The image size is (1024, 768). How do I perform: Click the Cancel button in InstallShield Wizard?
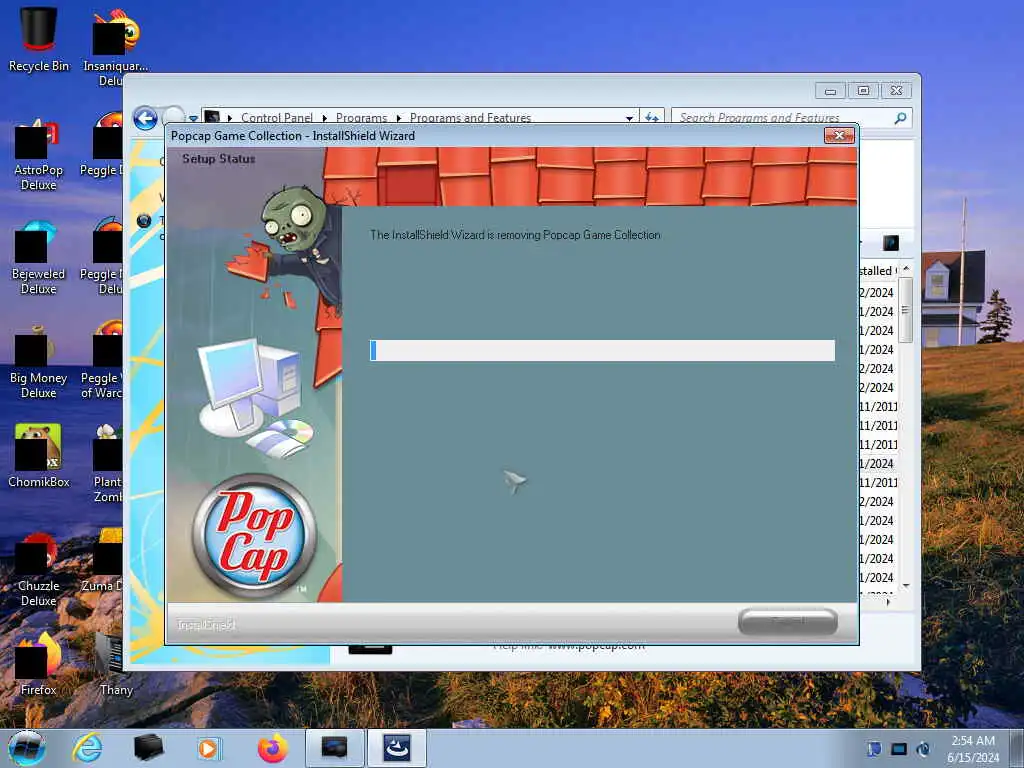click(788, 621)
